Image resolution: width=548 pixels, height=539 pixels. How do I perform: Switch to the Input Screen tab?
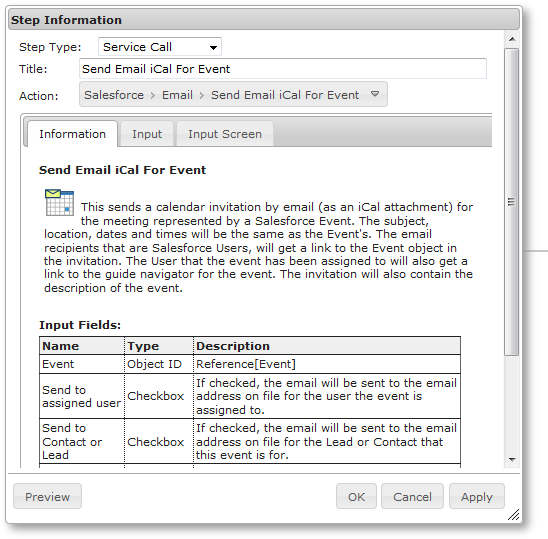[x=225, y=134]
